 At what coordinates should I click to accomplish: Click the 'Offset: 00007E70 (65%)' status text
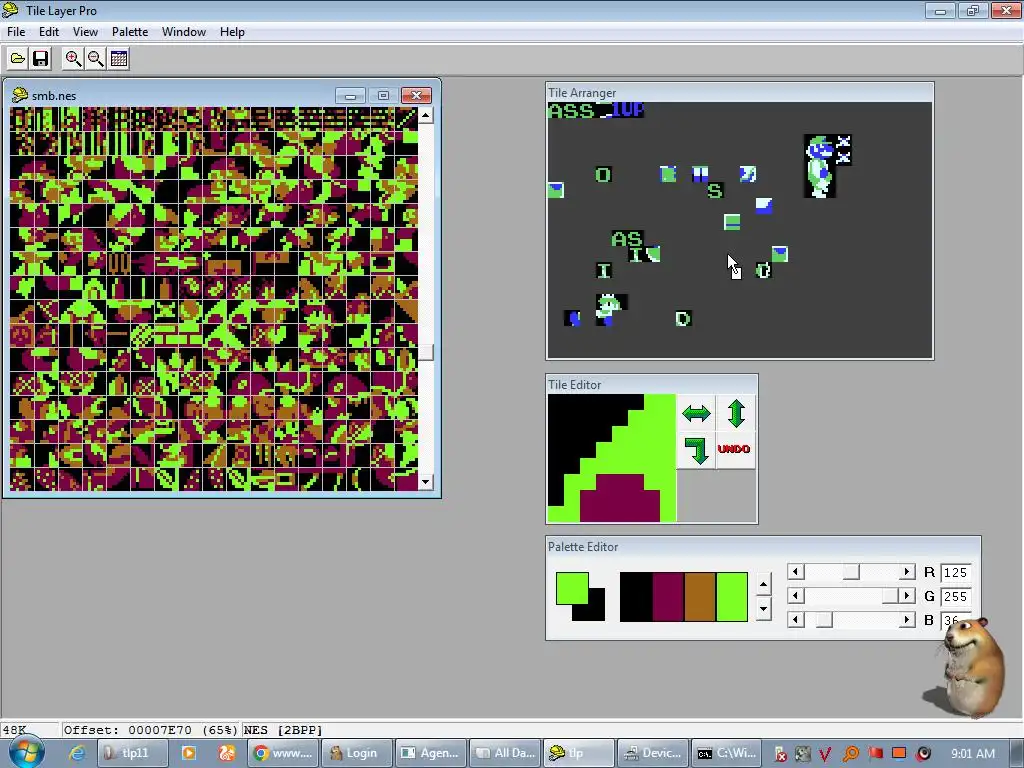[x=151, y=729]
